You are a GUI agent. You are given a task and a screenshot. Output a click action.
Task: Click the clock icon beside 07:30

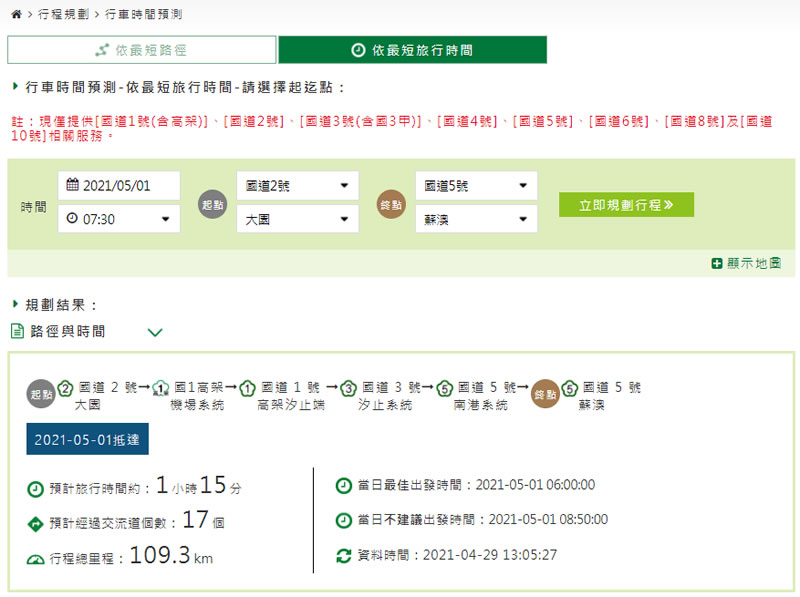click(x=72, y=218)
